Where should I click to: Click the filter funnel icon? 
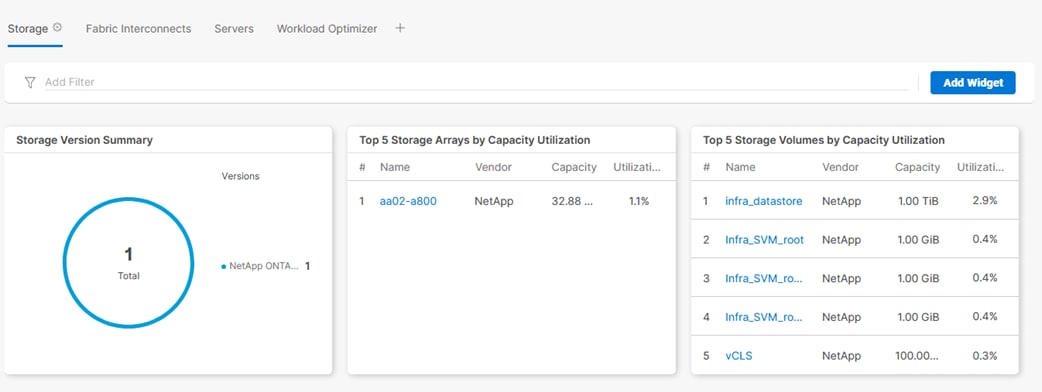(29, 82)
